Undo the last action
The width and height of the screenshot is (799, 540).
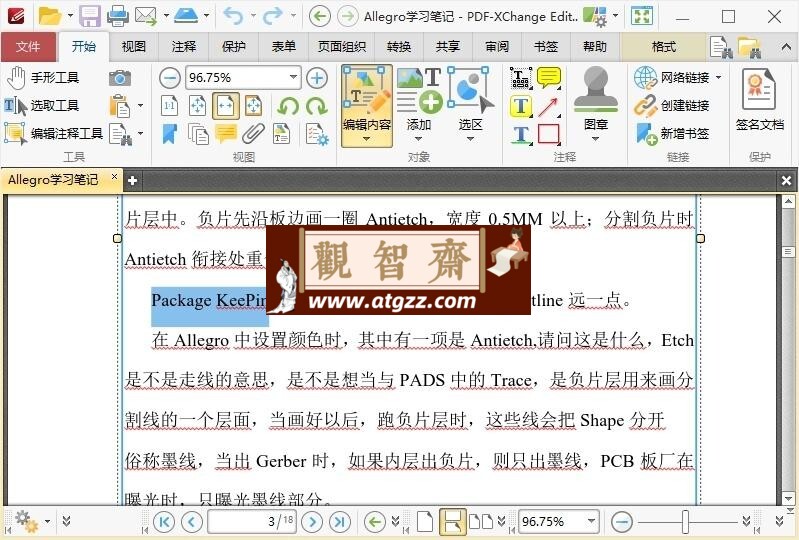click(x=233, y=16)
